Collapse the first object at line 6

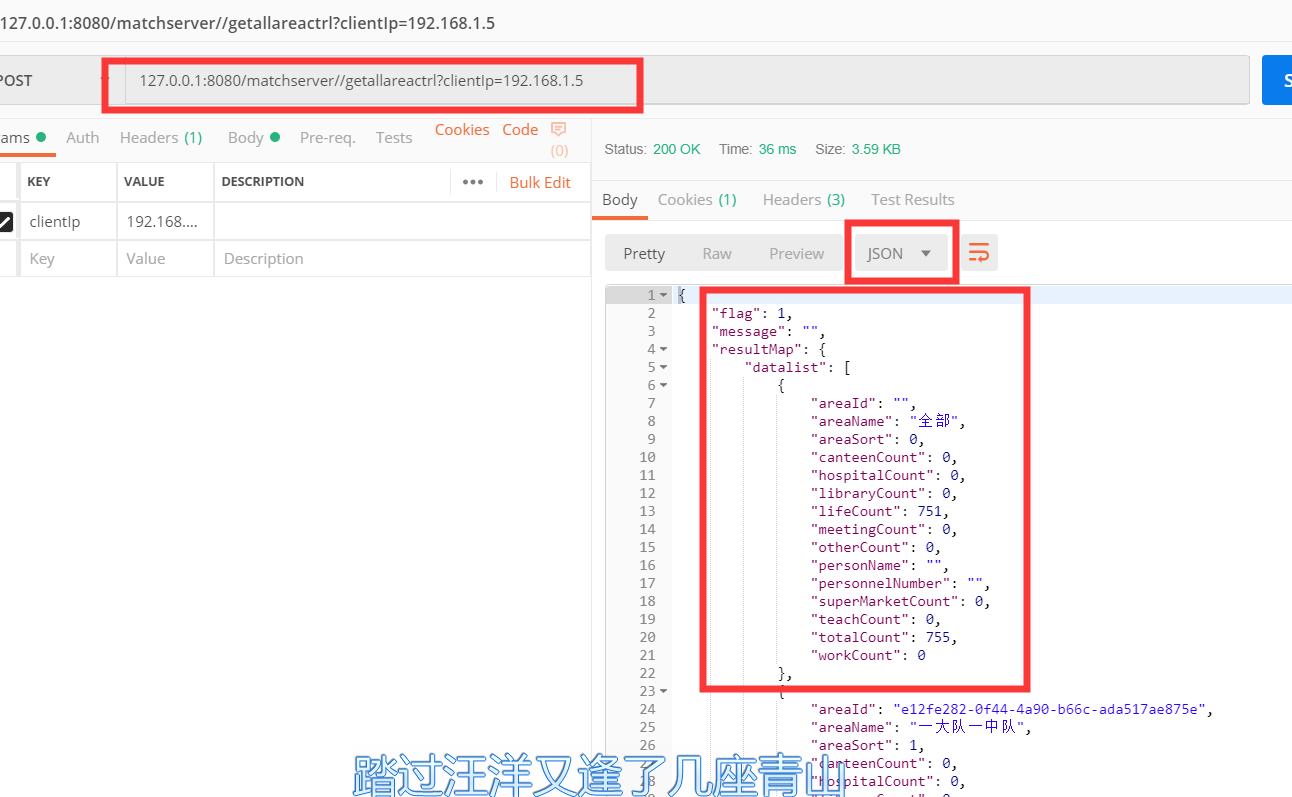tap(663, 385)
